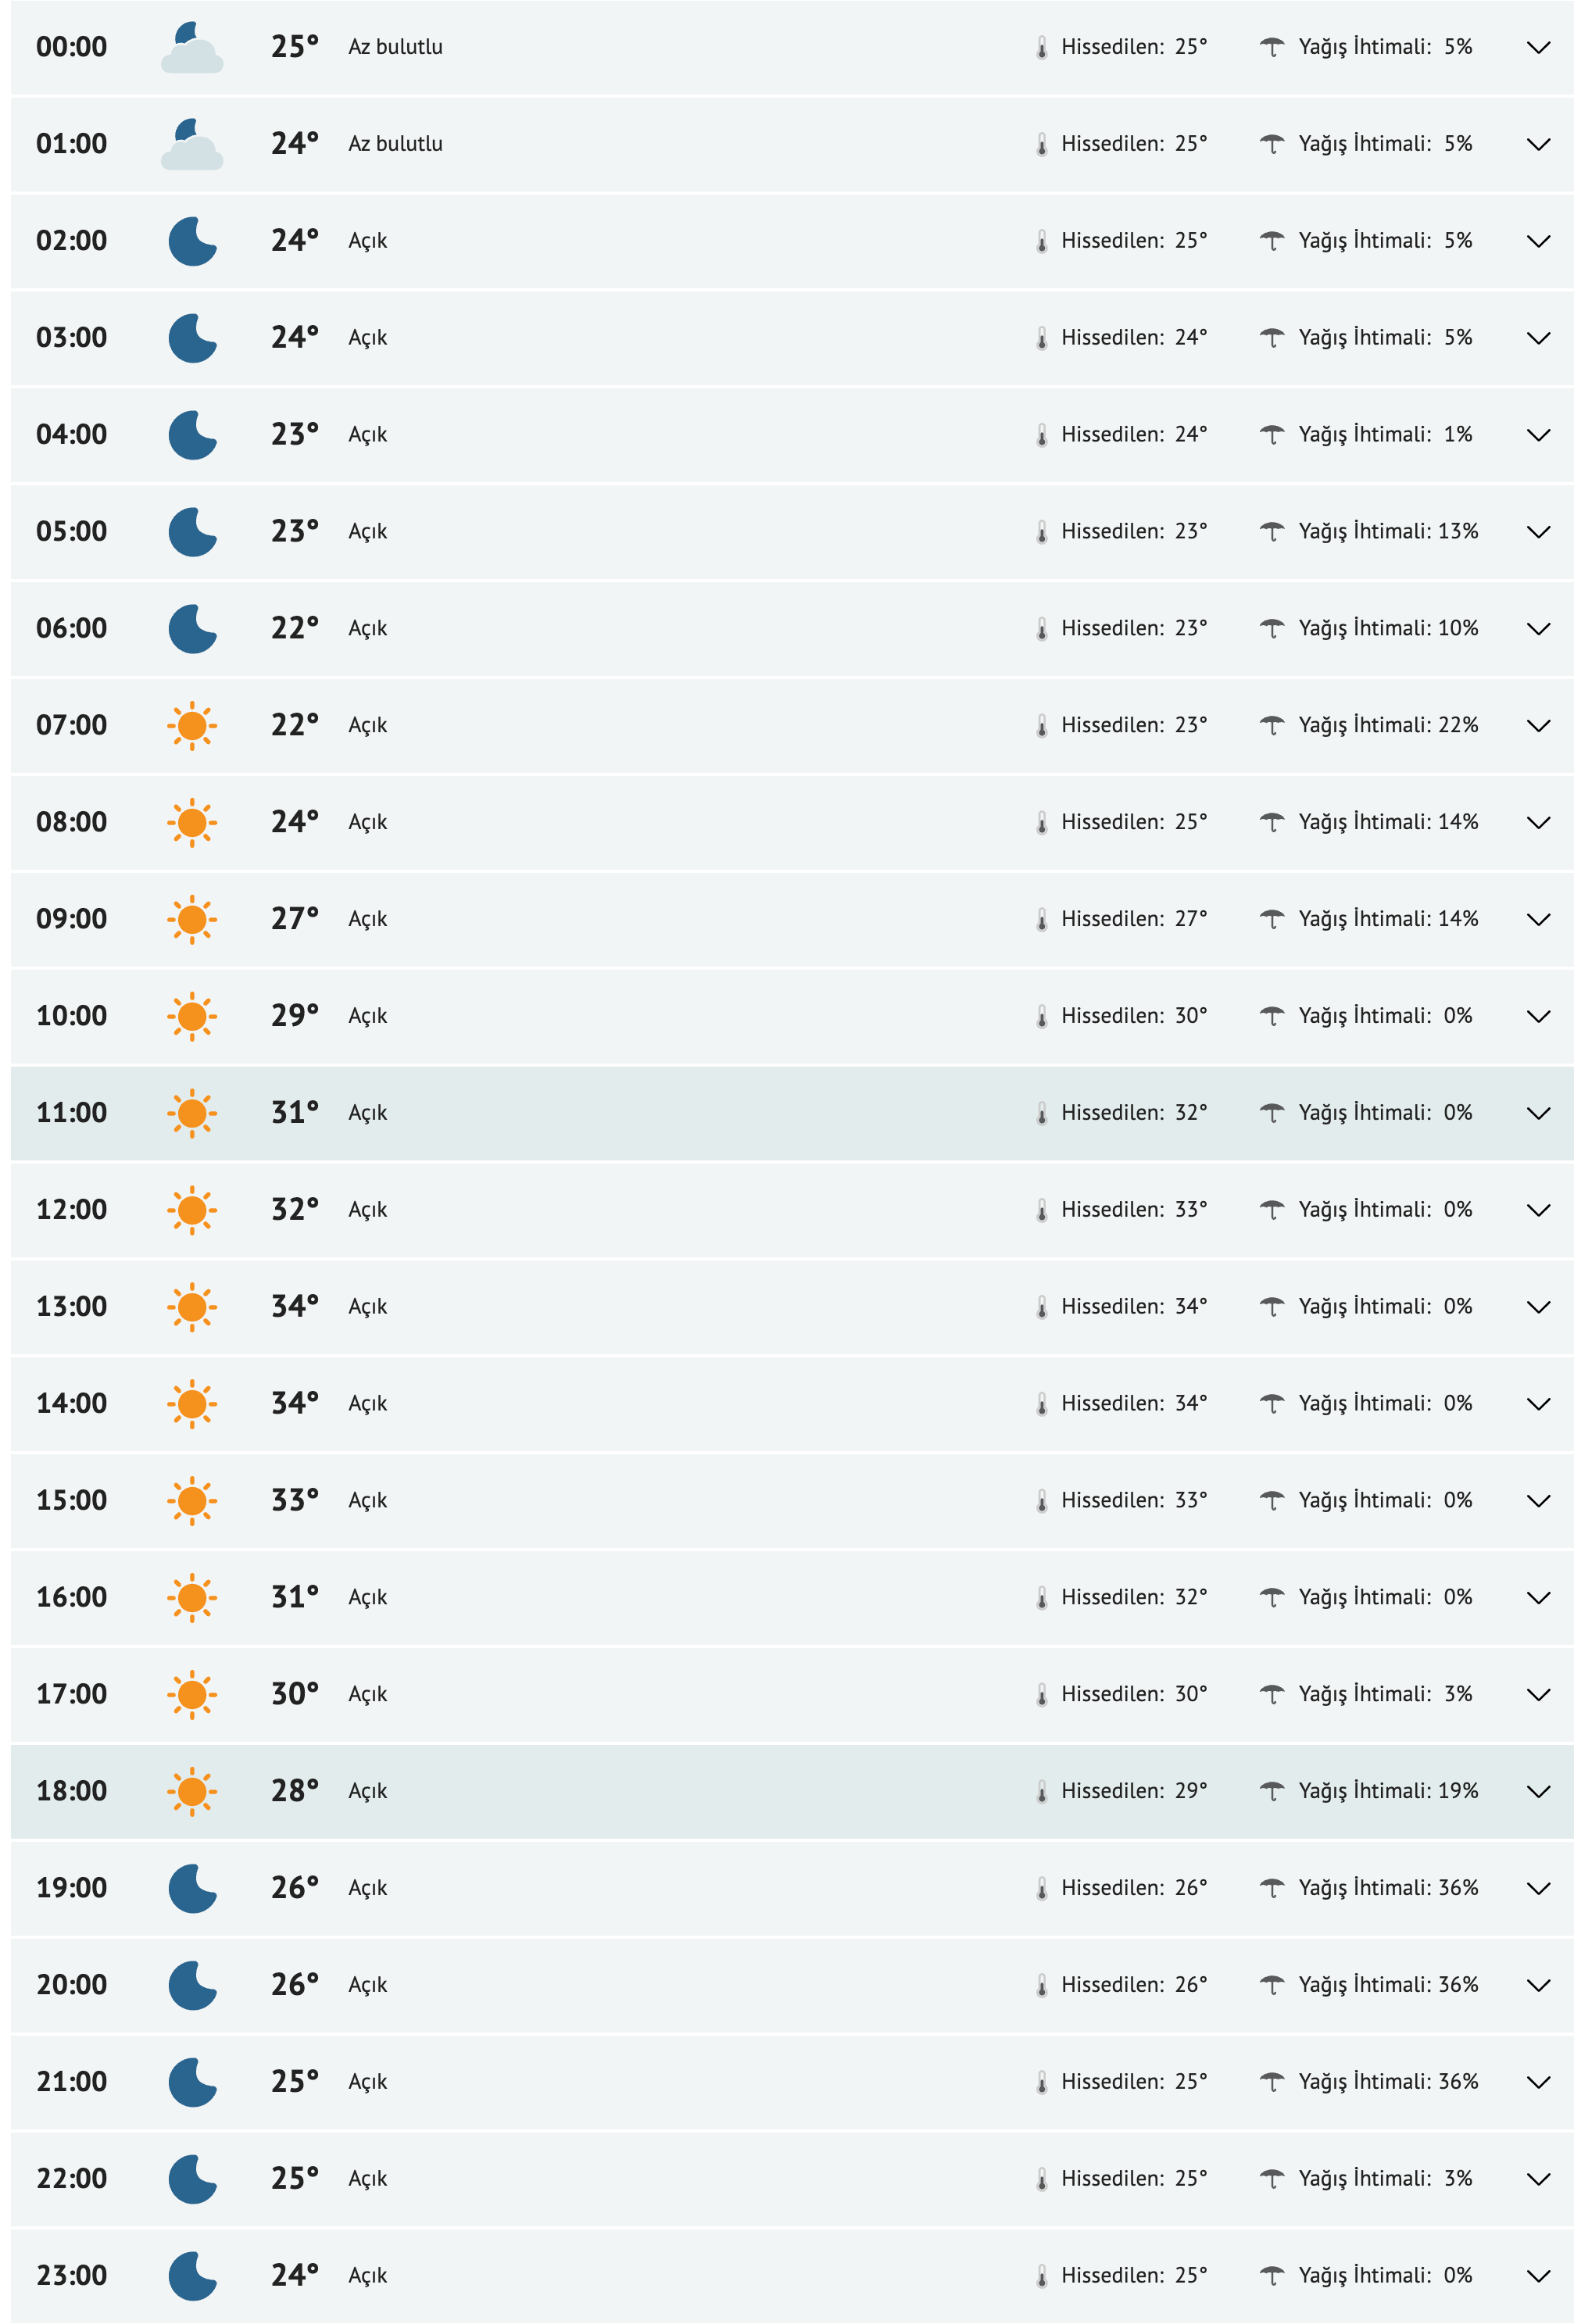Click the thermometer icon in 23:00 row
The height and width of the screenshot is (2324, 1574).
(1041, 2276)
